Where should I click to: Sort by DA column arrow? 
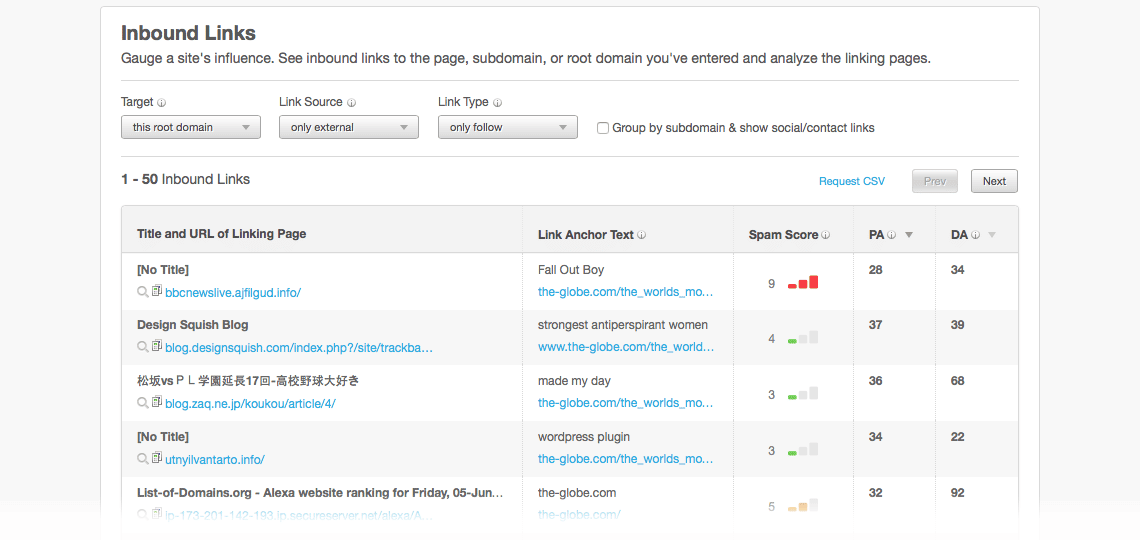point(992,235)
